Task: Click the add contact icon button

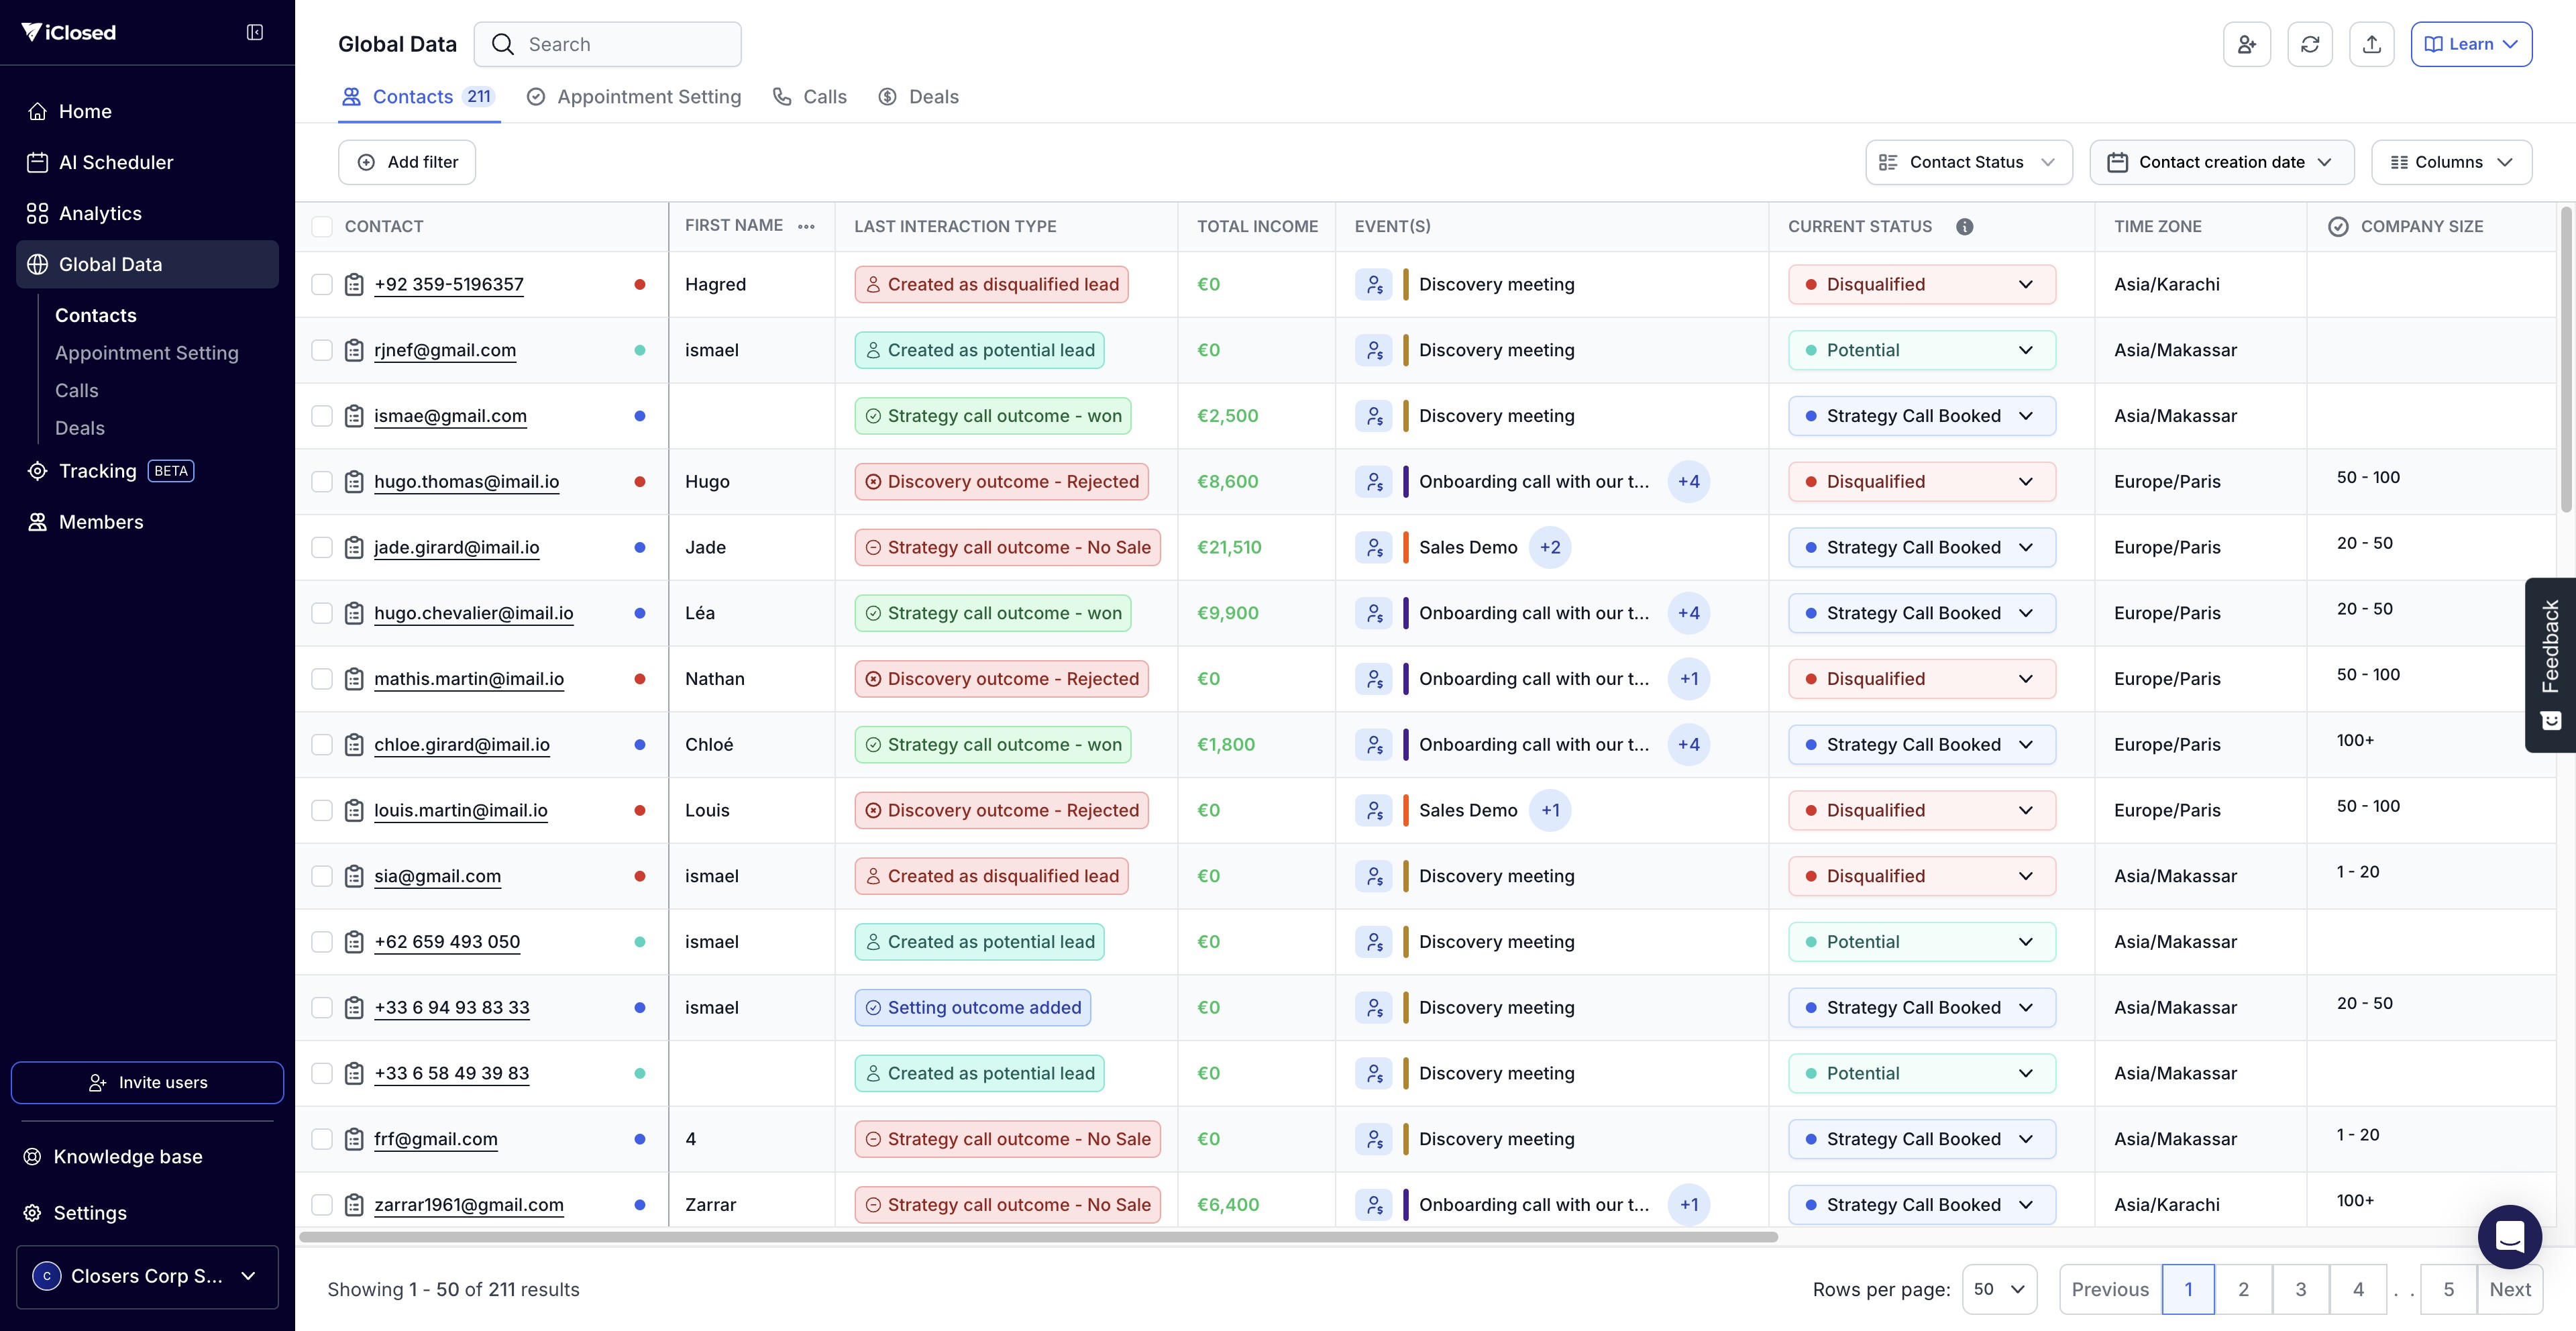Action: click(x=2246, y=44)
